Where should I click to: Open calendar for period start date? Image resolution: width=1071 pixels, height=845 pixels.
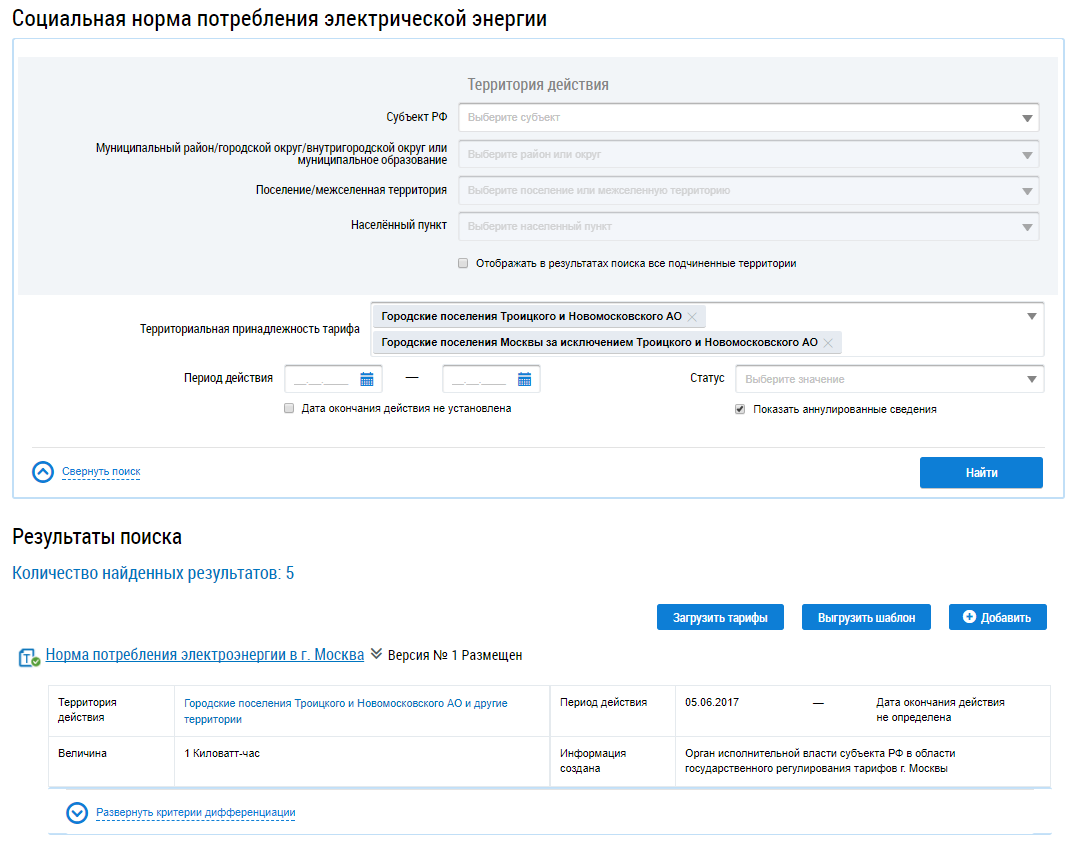(367, 379)
